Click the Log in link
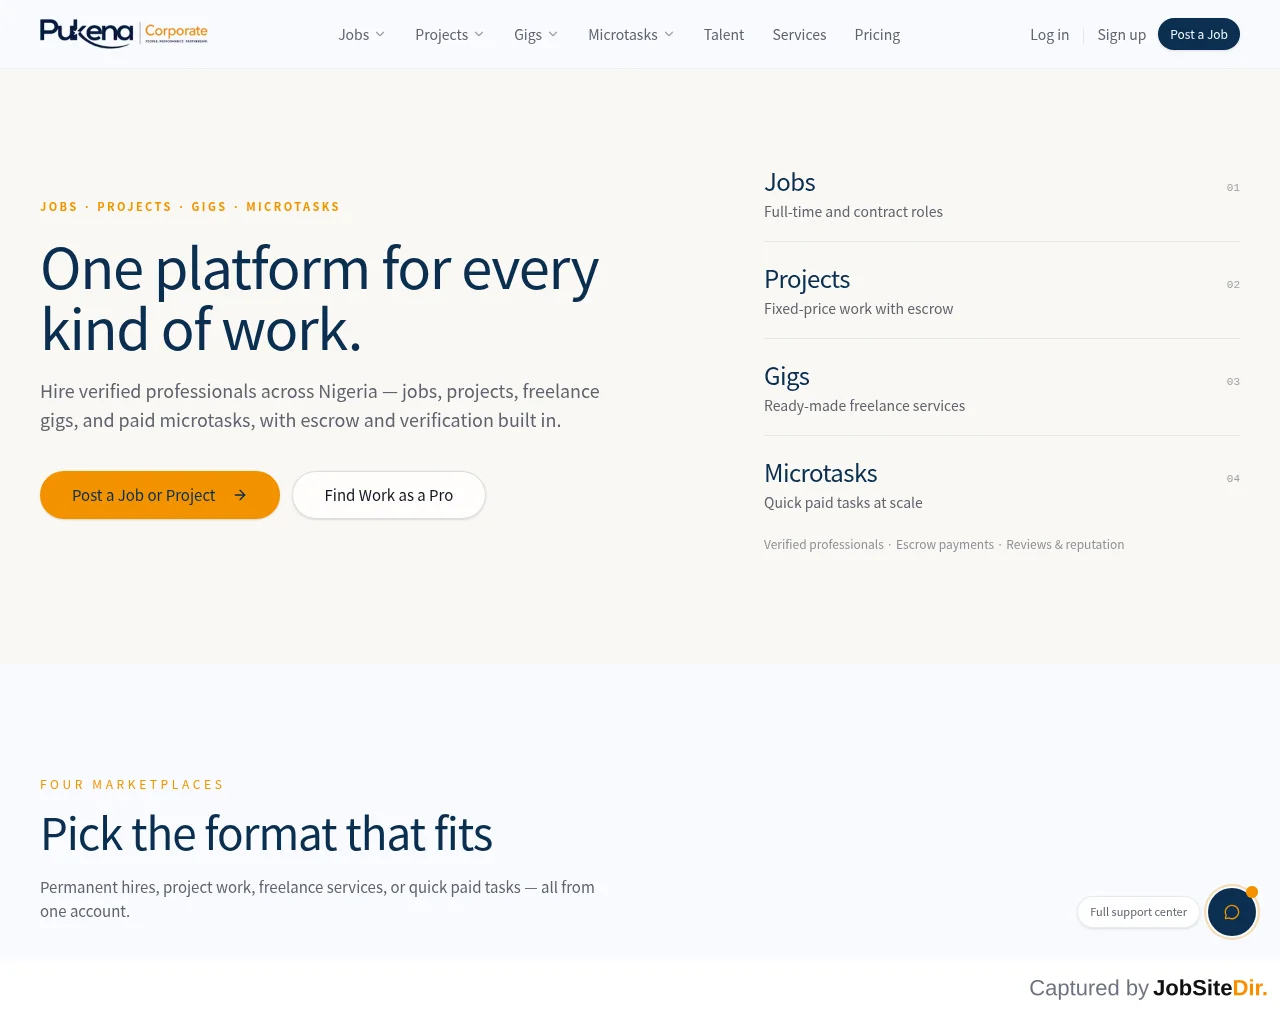1280x1018 pixels. point(1049,34)
